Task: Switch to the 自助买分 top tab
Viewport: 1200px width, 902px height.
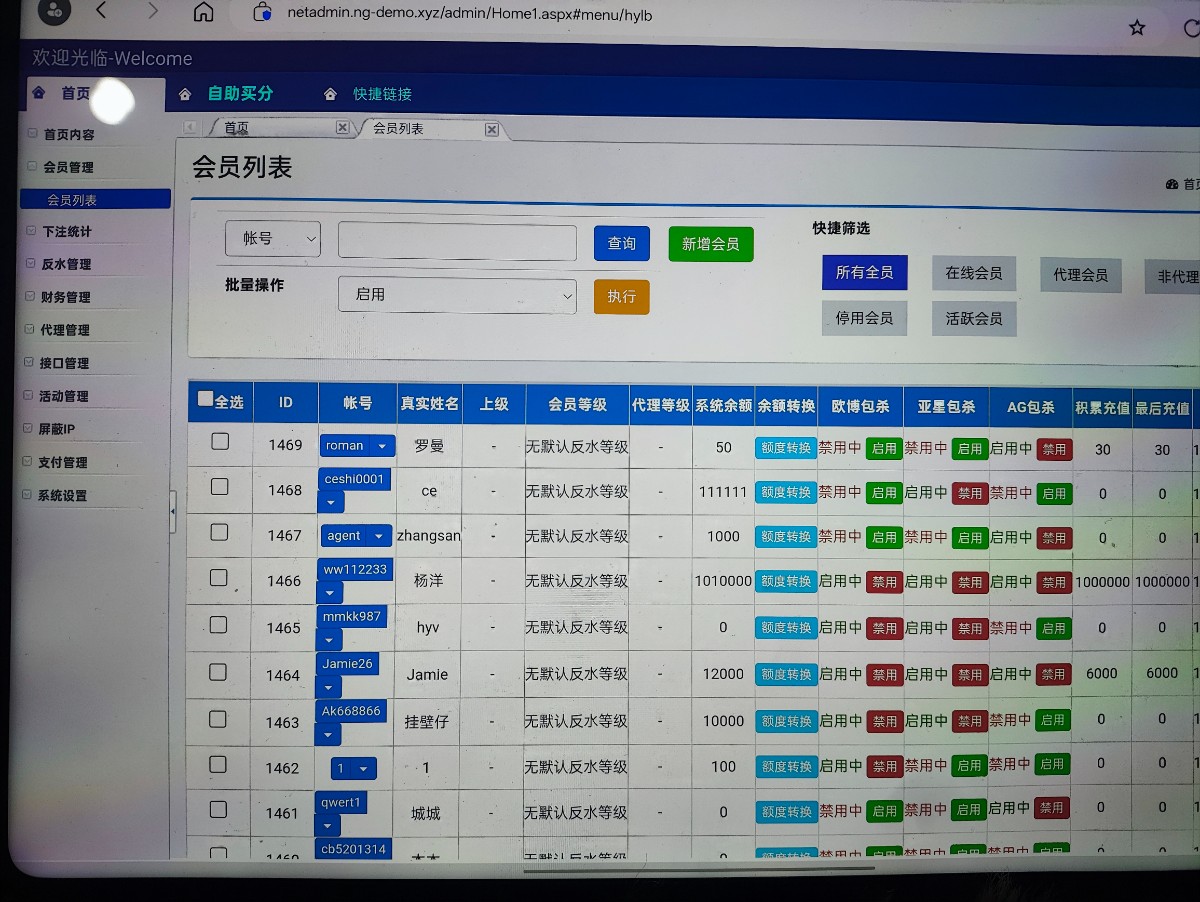Action: tap(240, 94)
